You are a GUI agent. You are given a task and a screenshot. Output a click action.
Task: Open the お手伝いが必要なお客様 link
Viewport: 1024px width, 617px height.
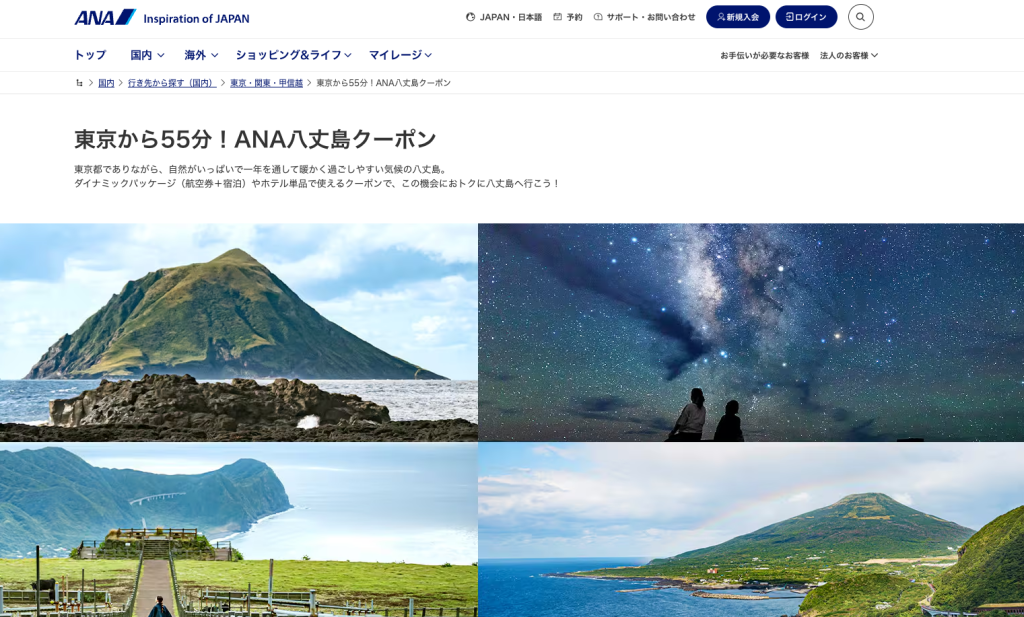(x=764, y=55)
